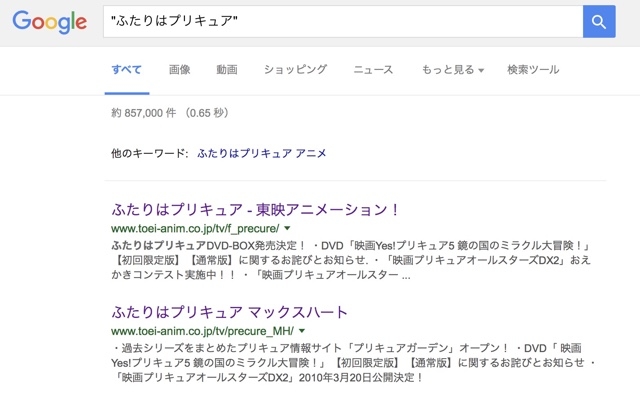
Task: Expand arrow next to precure_MH URL
Action: [302, 330]
